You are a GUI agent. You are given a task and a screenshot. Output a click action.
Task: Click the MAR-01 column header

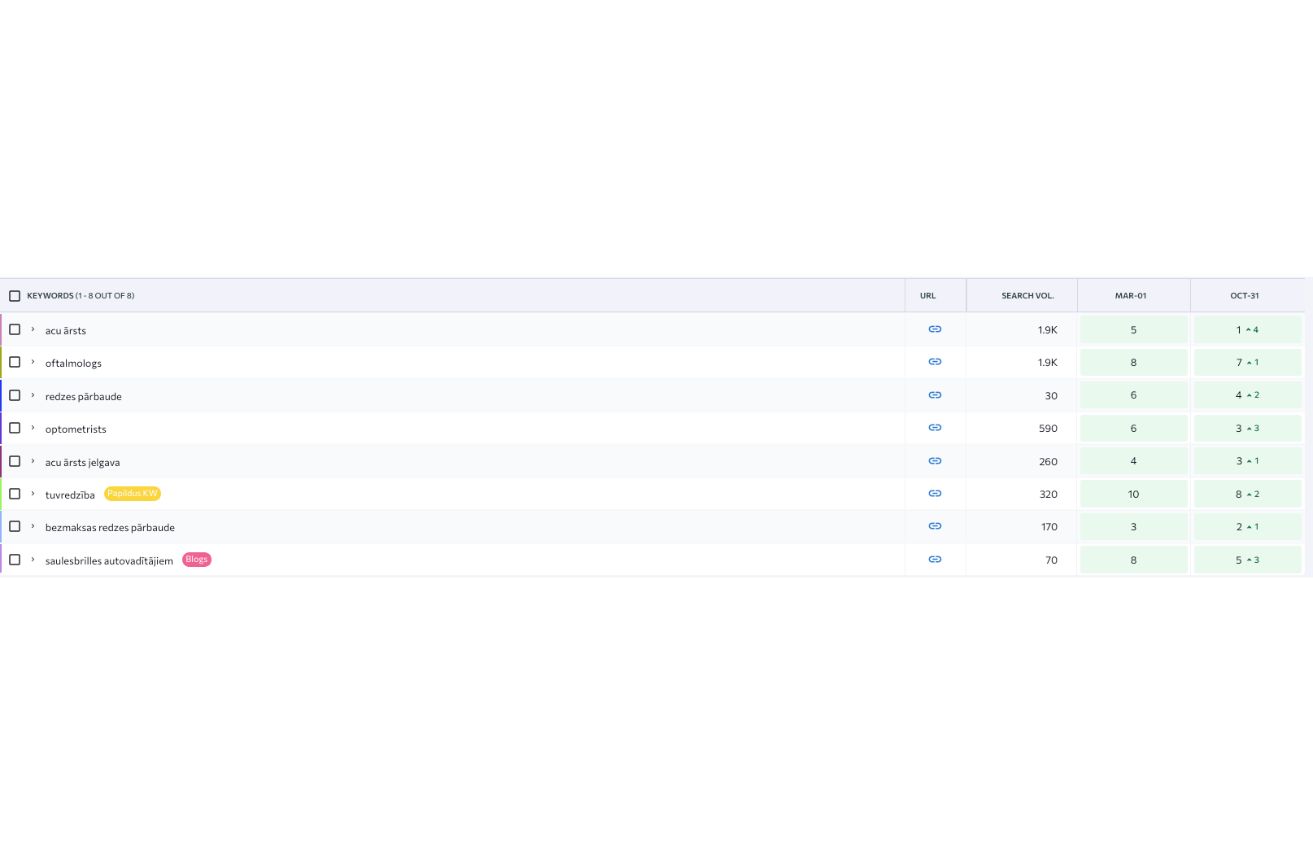tap(1130, 296)
